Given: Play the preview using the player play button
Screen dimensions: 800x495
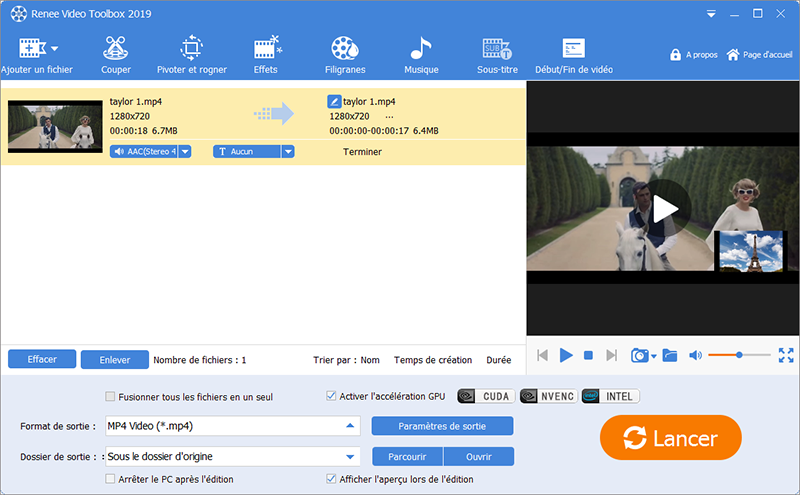Looking at the screenshot, I should (x=566, y=355).
